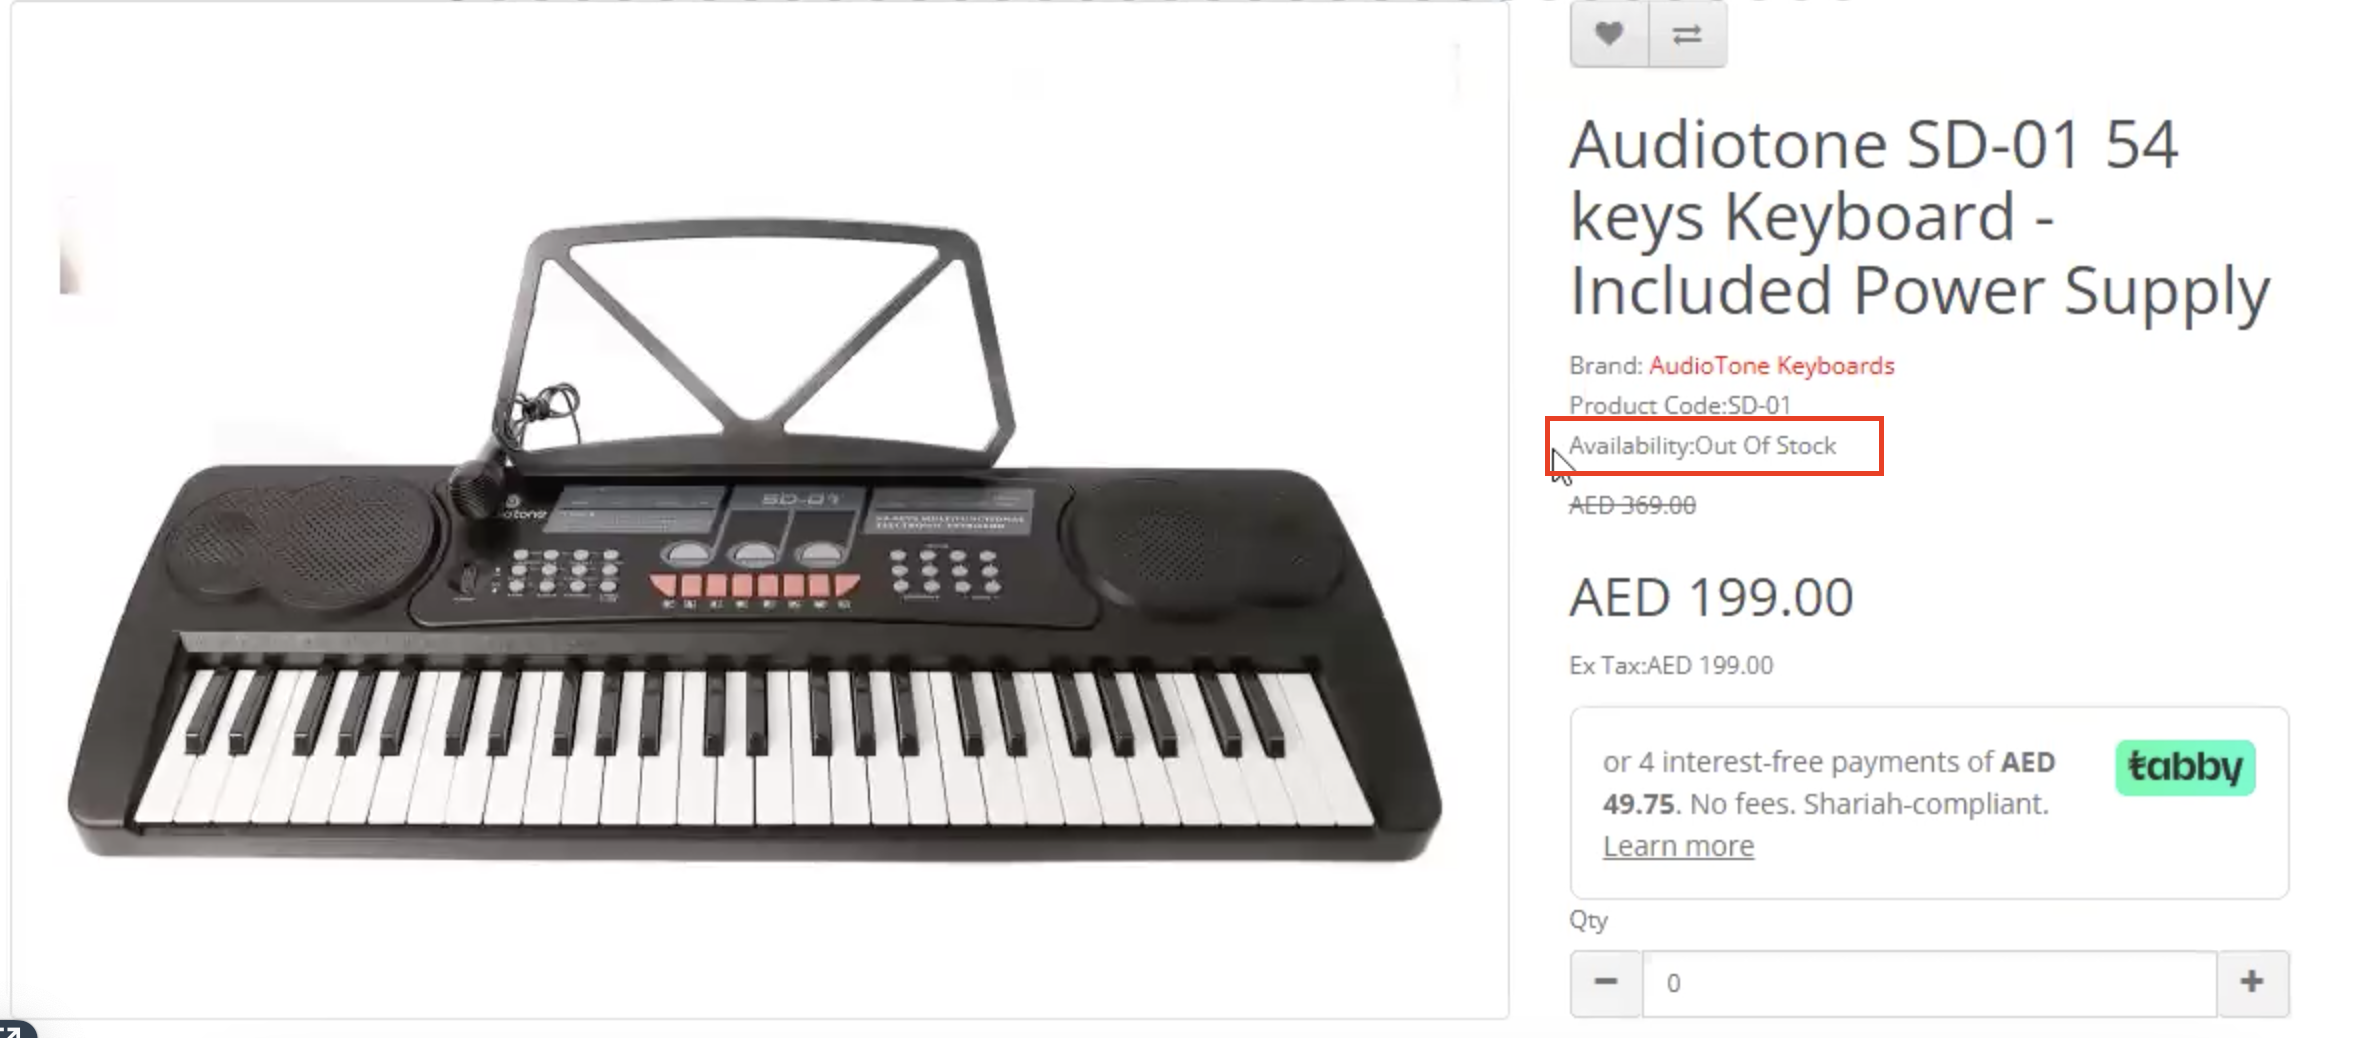Click the green tabby logo
2372x1038 pixels.
[2185, 768]
